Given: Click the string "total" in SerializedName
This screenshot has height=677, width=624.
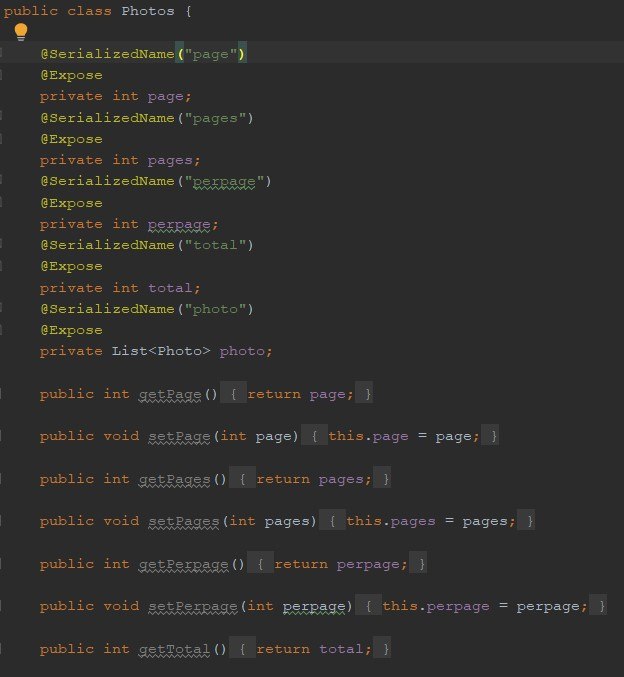Looking at the screenshot, I should [x=215, y=245].
